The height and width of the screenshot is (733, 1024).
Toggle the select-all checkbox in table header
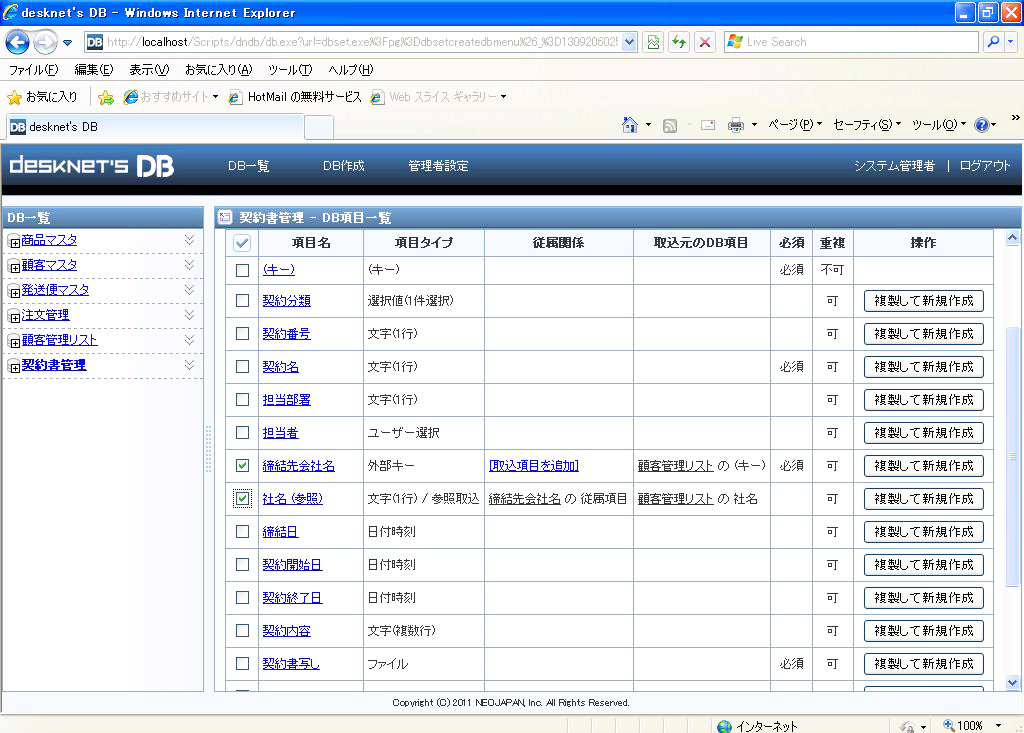(242, 243)
